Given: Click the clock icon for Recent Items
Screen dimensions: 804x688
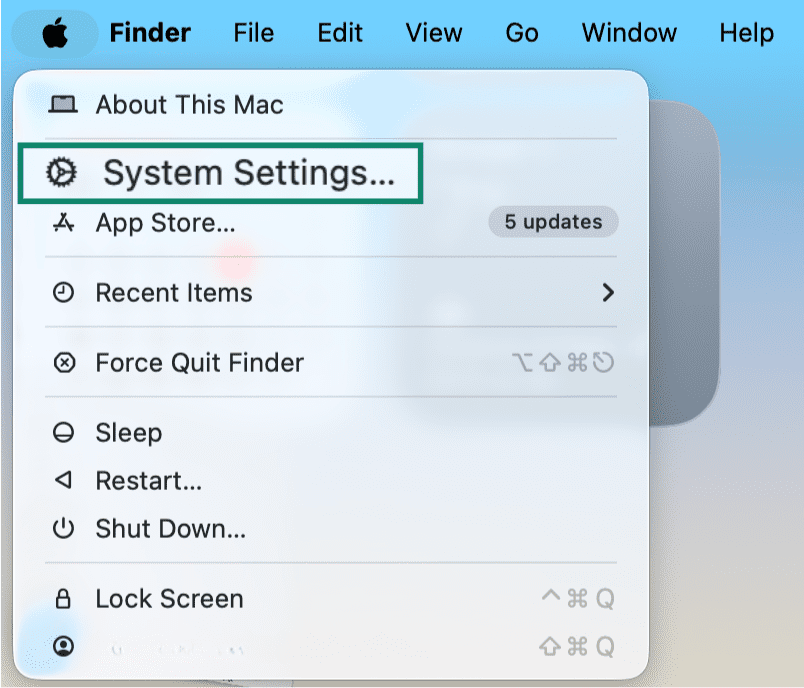Looking at the screenshot, I should pyautogui.click(x=64, y=293).
